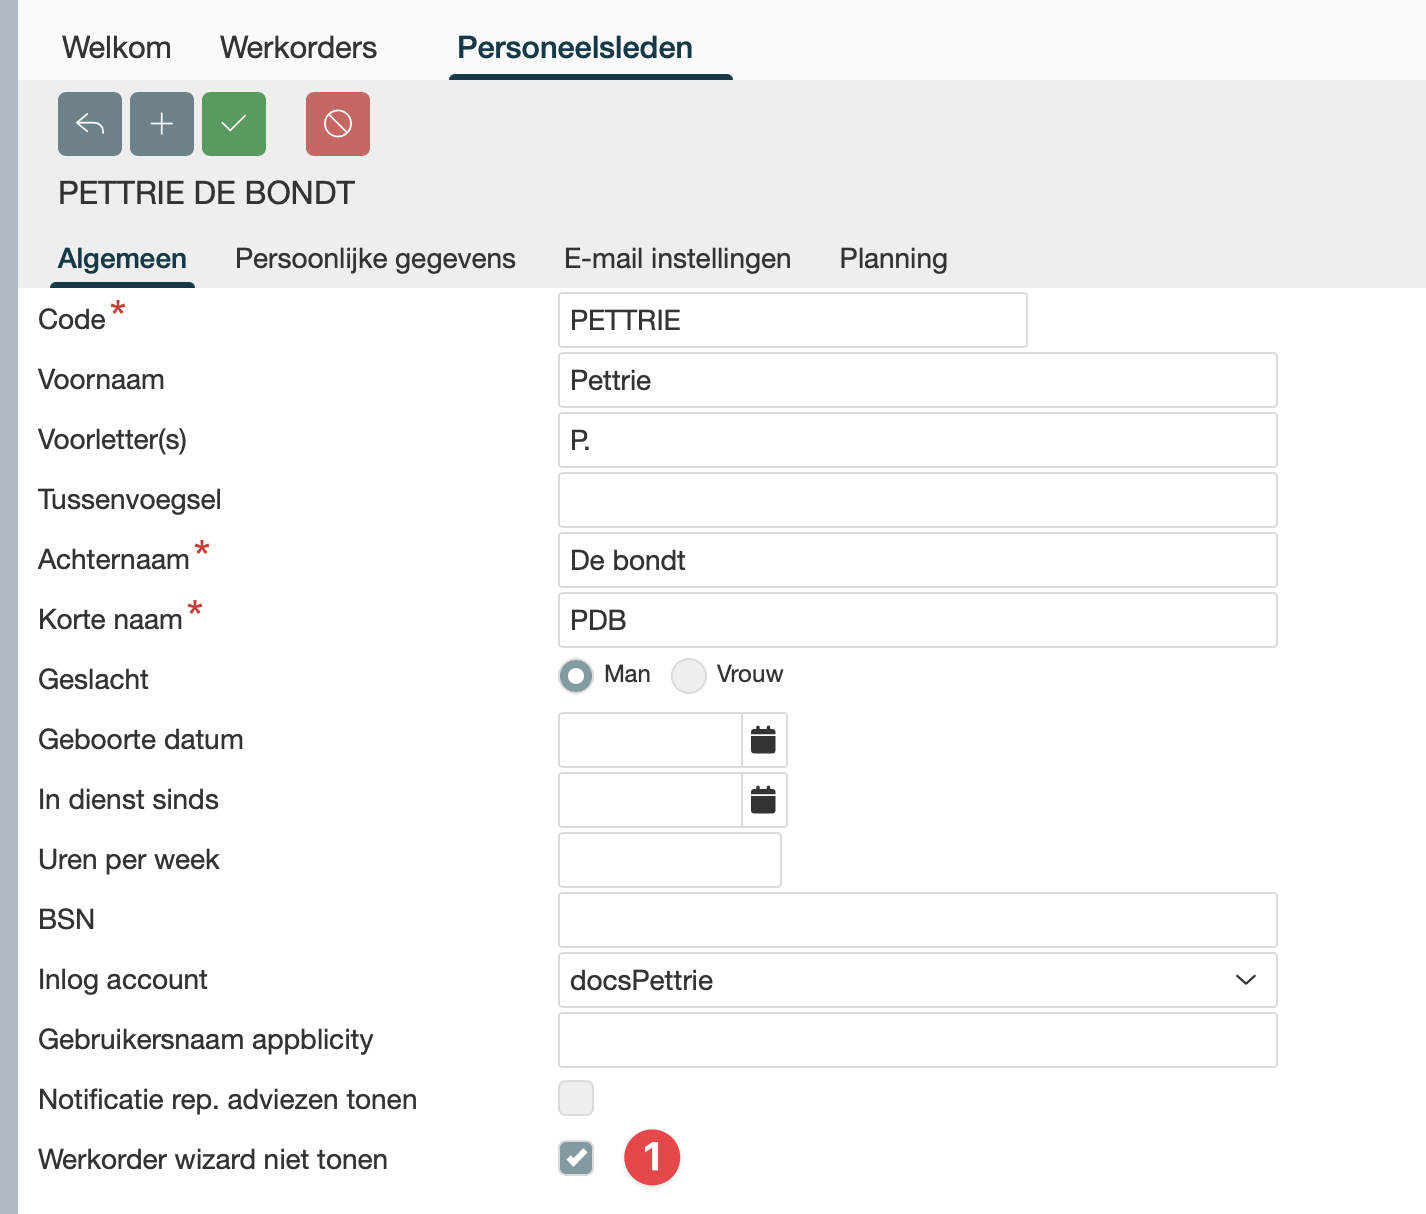This screenshot has width=1426, height=1214.
Task: Uncheck Werkorder wizard niet tonen
Action: (x=576, y=1158)
